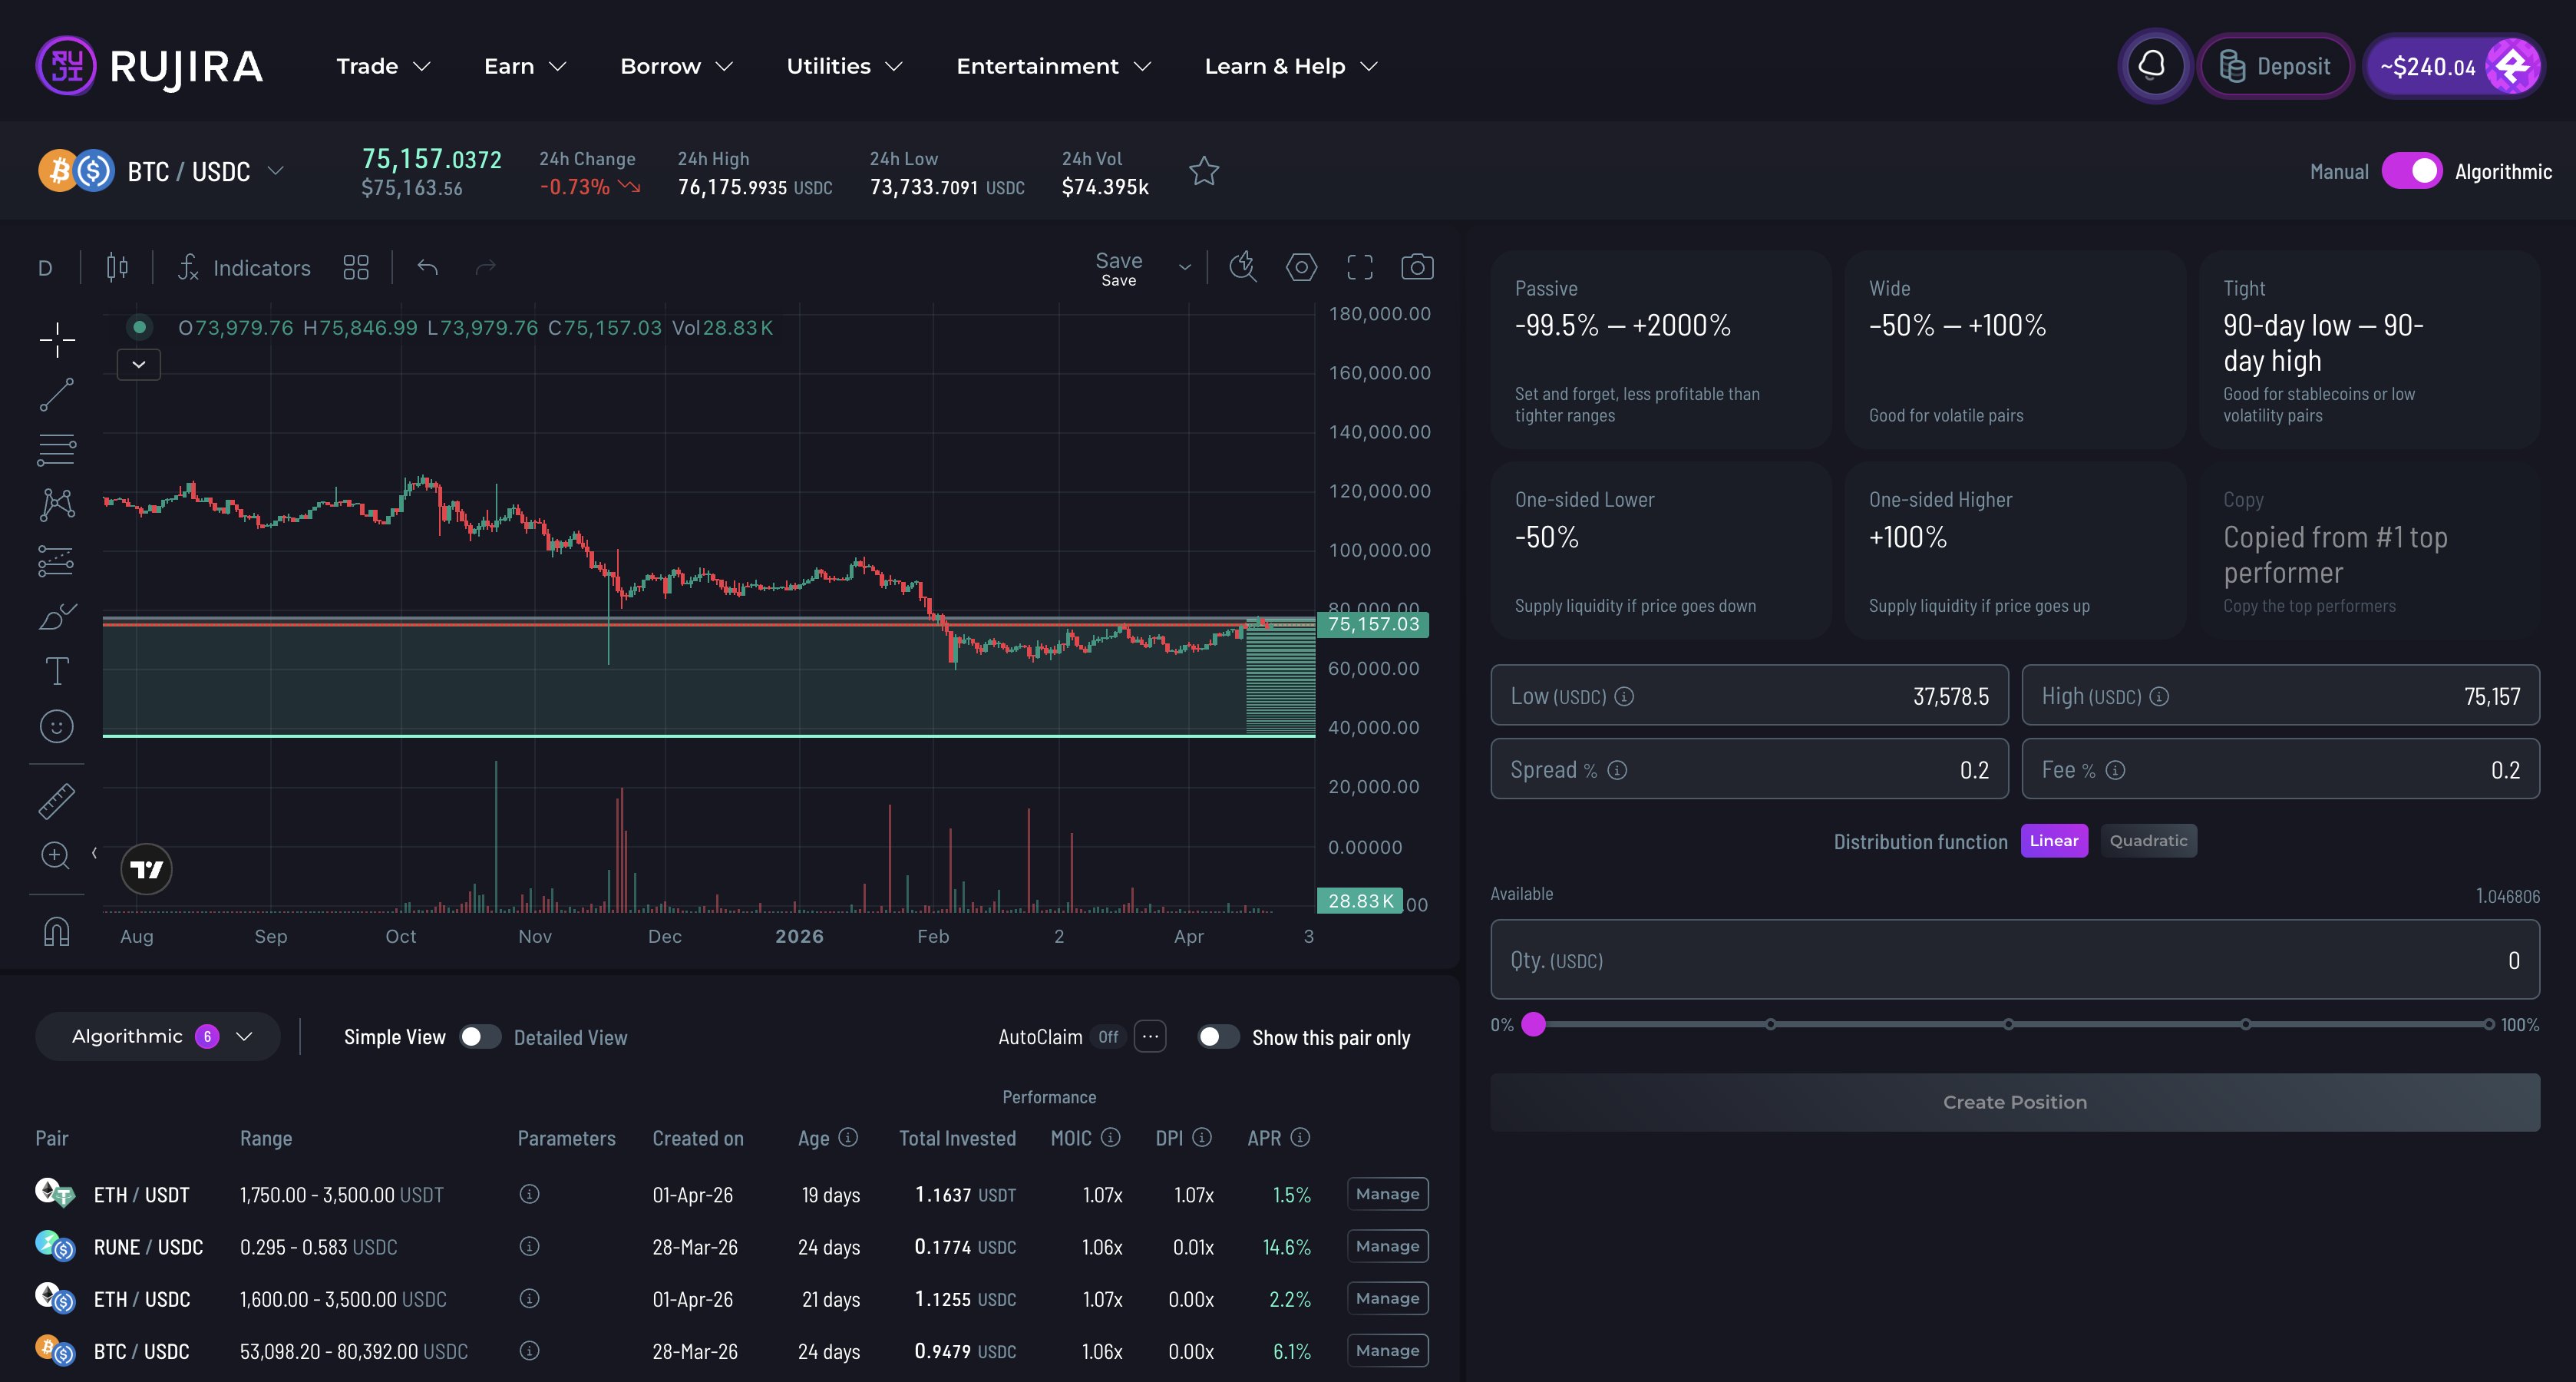This screenshot has height=1382, width=2576.
Task: Collapse the chart legend chevron
Action: point(139,364)
